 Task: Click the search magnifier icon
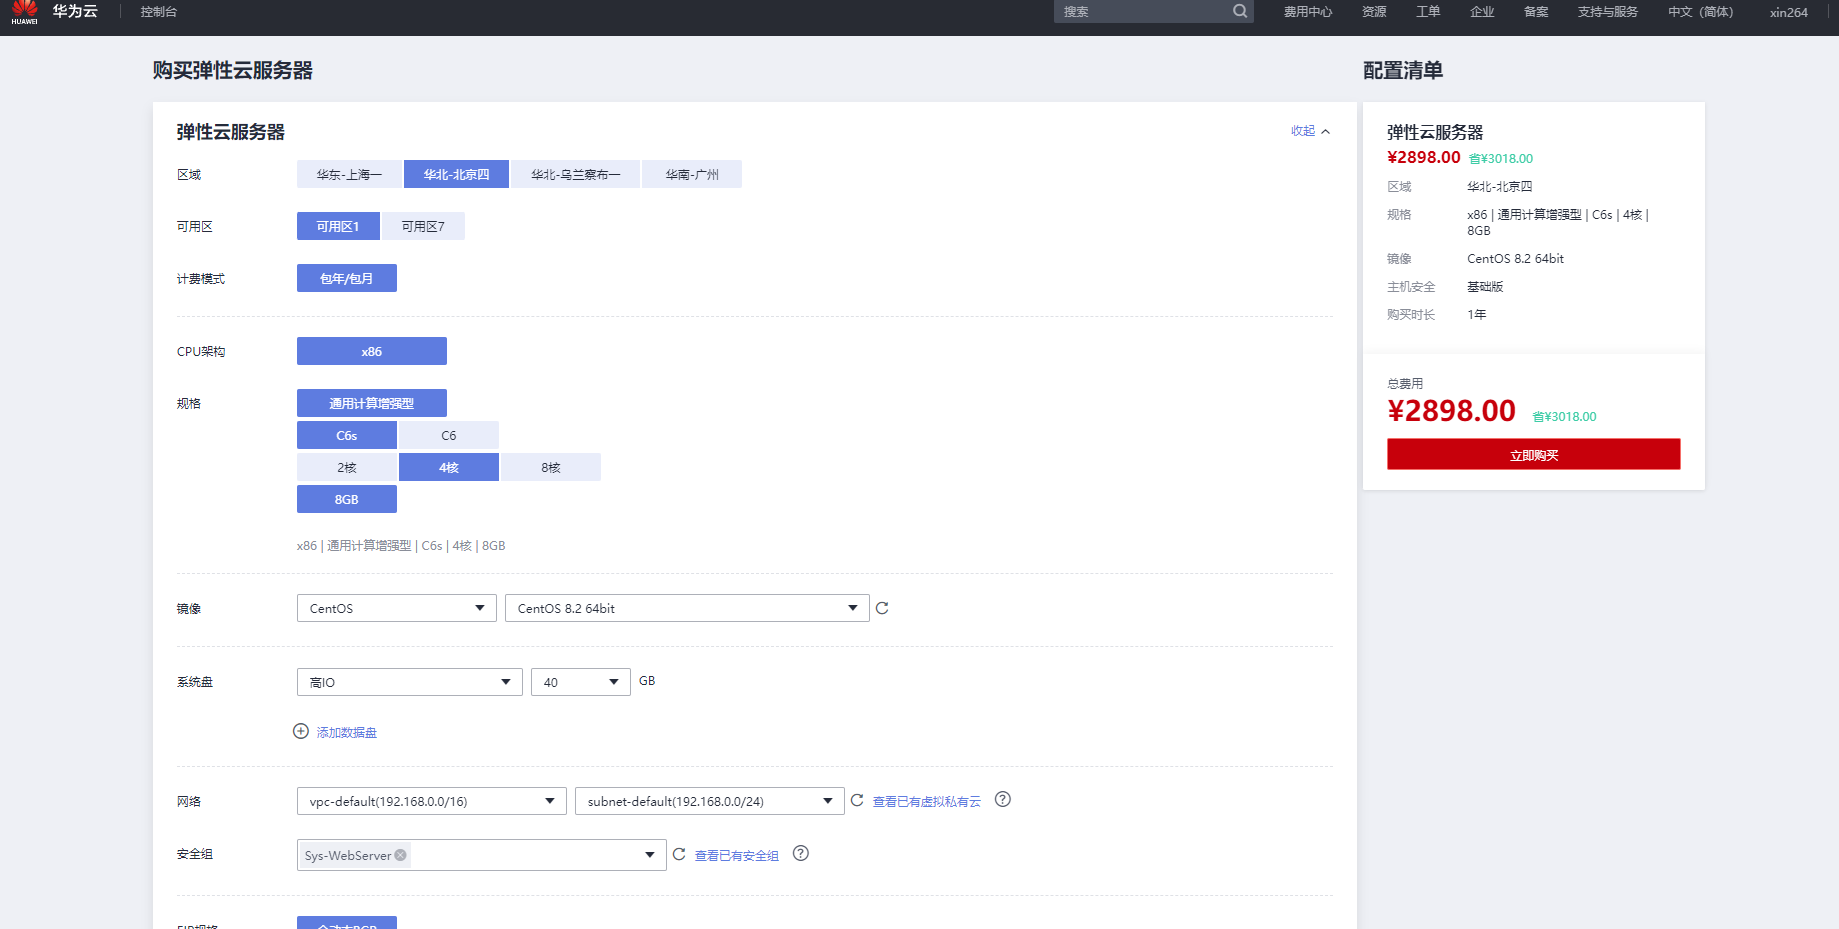1240,11
